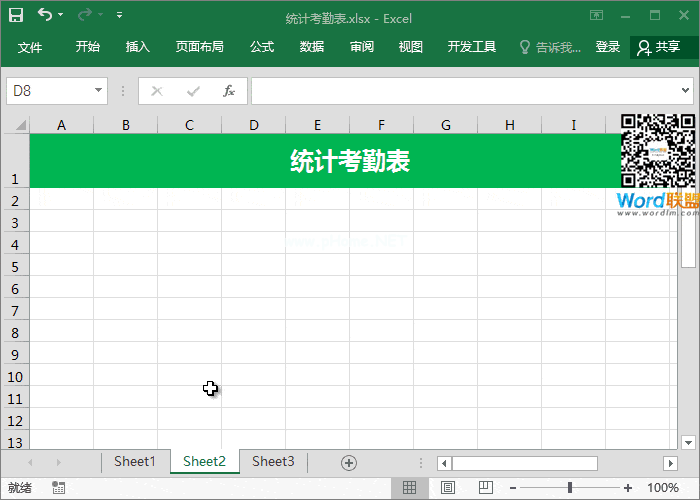Click inside the formula bar input

(x=464, y=91)
